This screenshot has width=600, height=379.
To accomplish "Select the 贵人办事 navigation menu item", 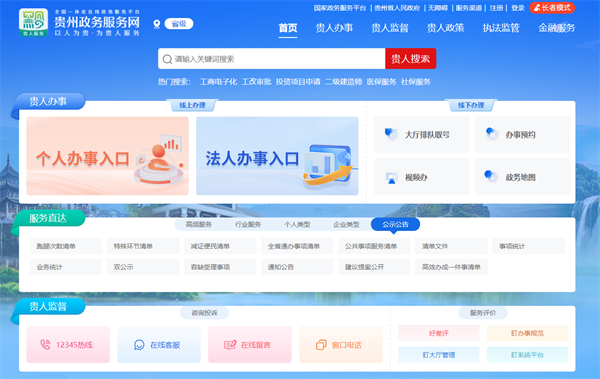I will click(x=334, y=28).
